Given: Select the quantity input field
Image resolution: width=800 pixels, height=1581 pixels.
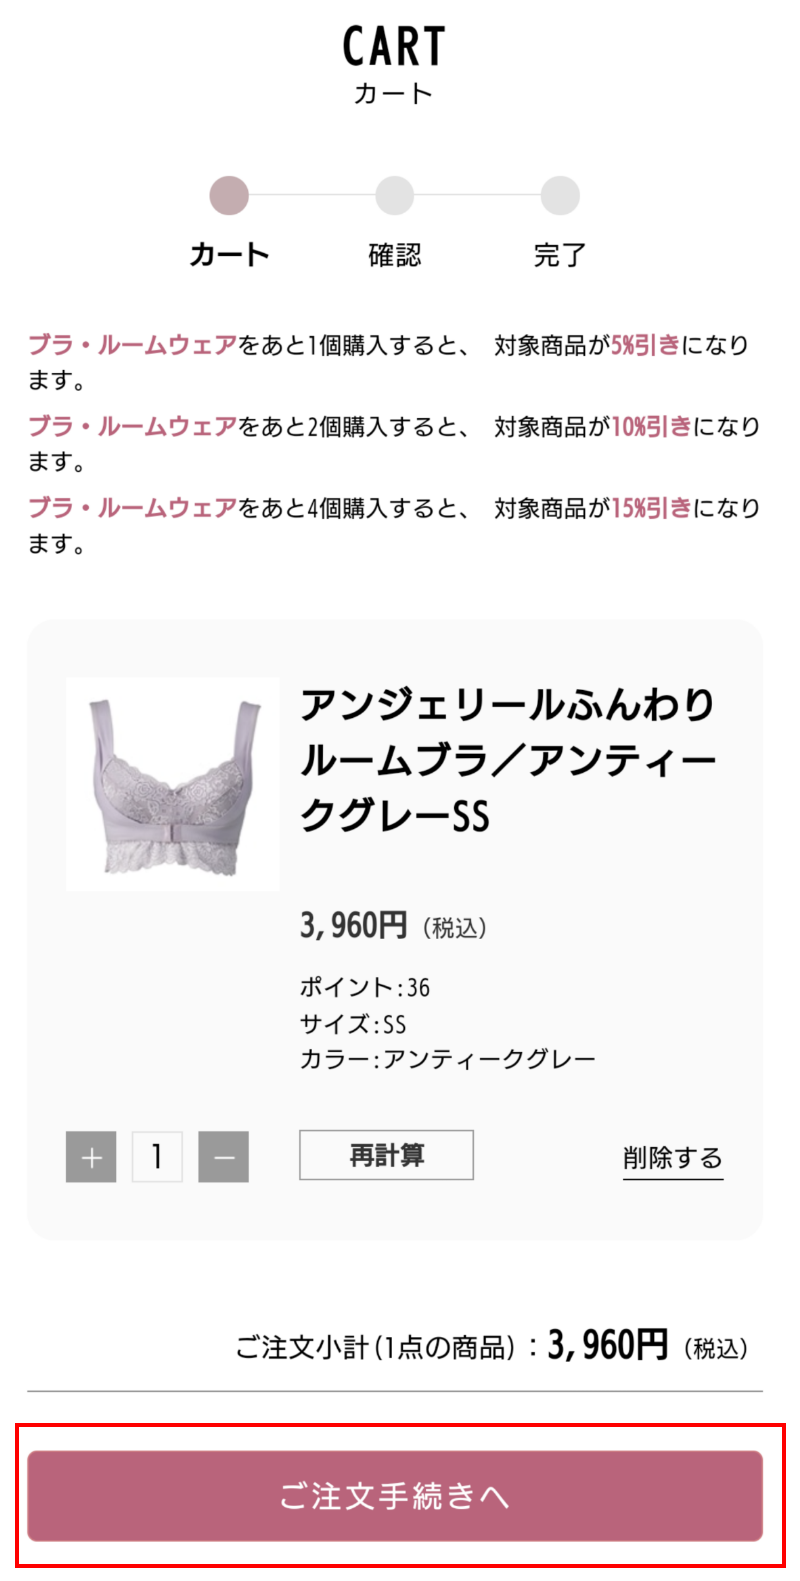Looking at the screenshot, I should pyautogui.click(x=157, y=1157).
